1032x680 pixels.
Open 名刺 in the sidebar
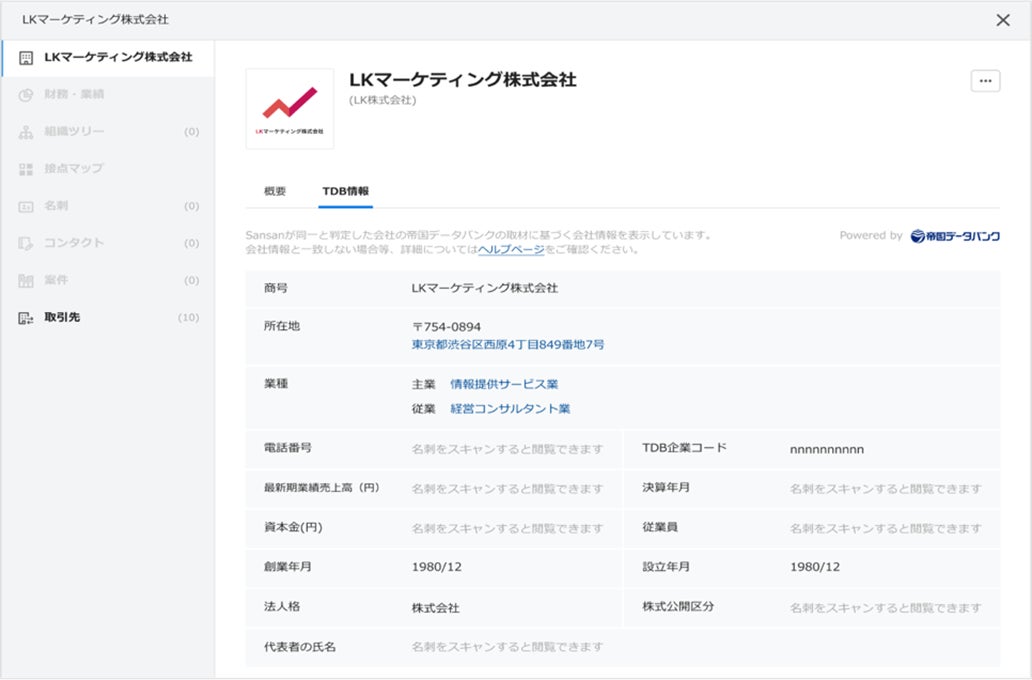[x=107, y=206]
